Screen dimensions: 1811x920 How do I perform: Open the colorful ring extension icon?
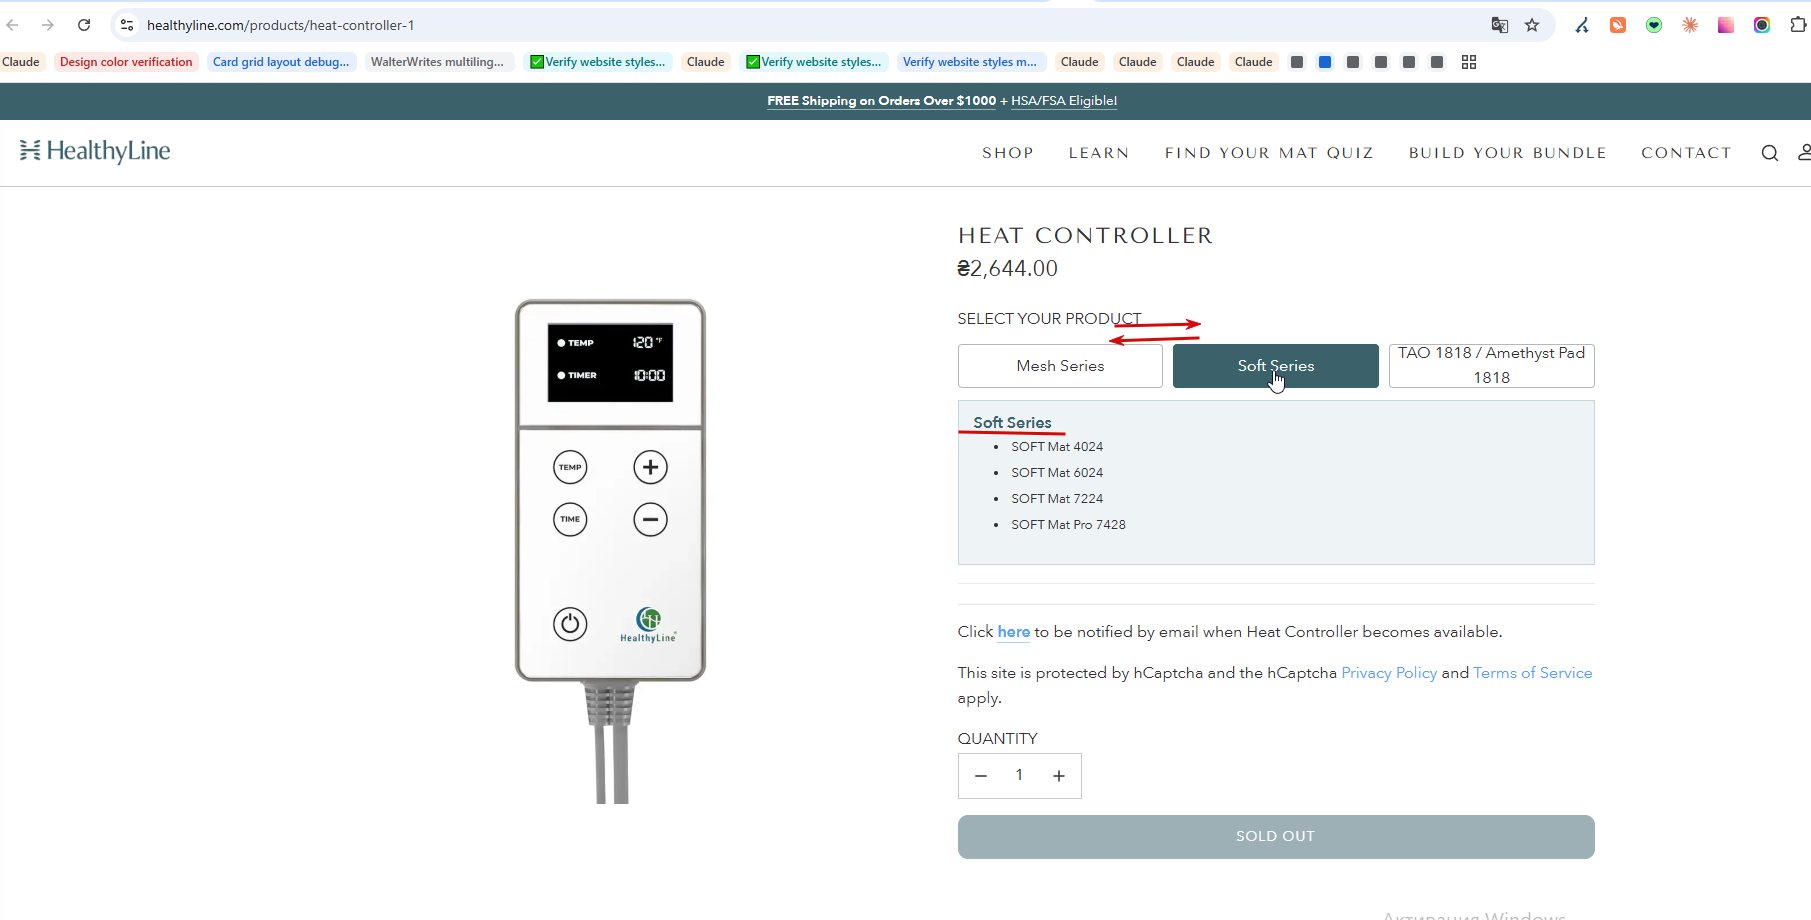click(1762, 25)
